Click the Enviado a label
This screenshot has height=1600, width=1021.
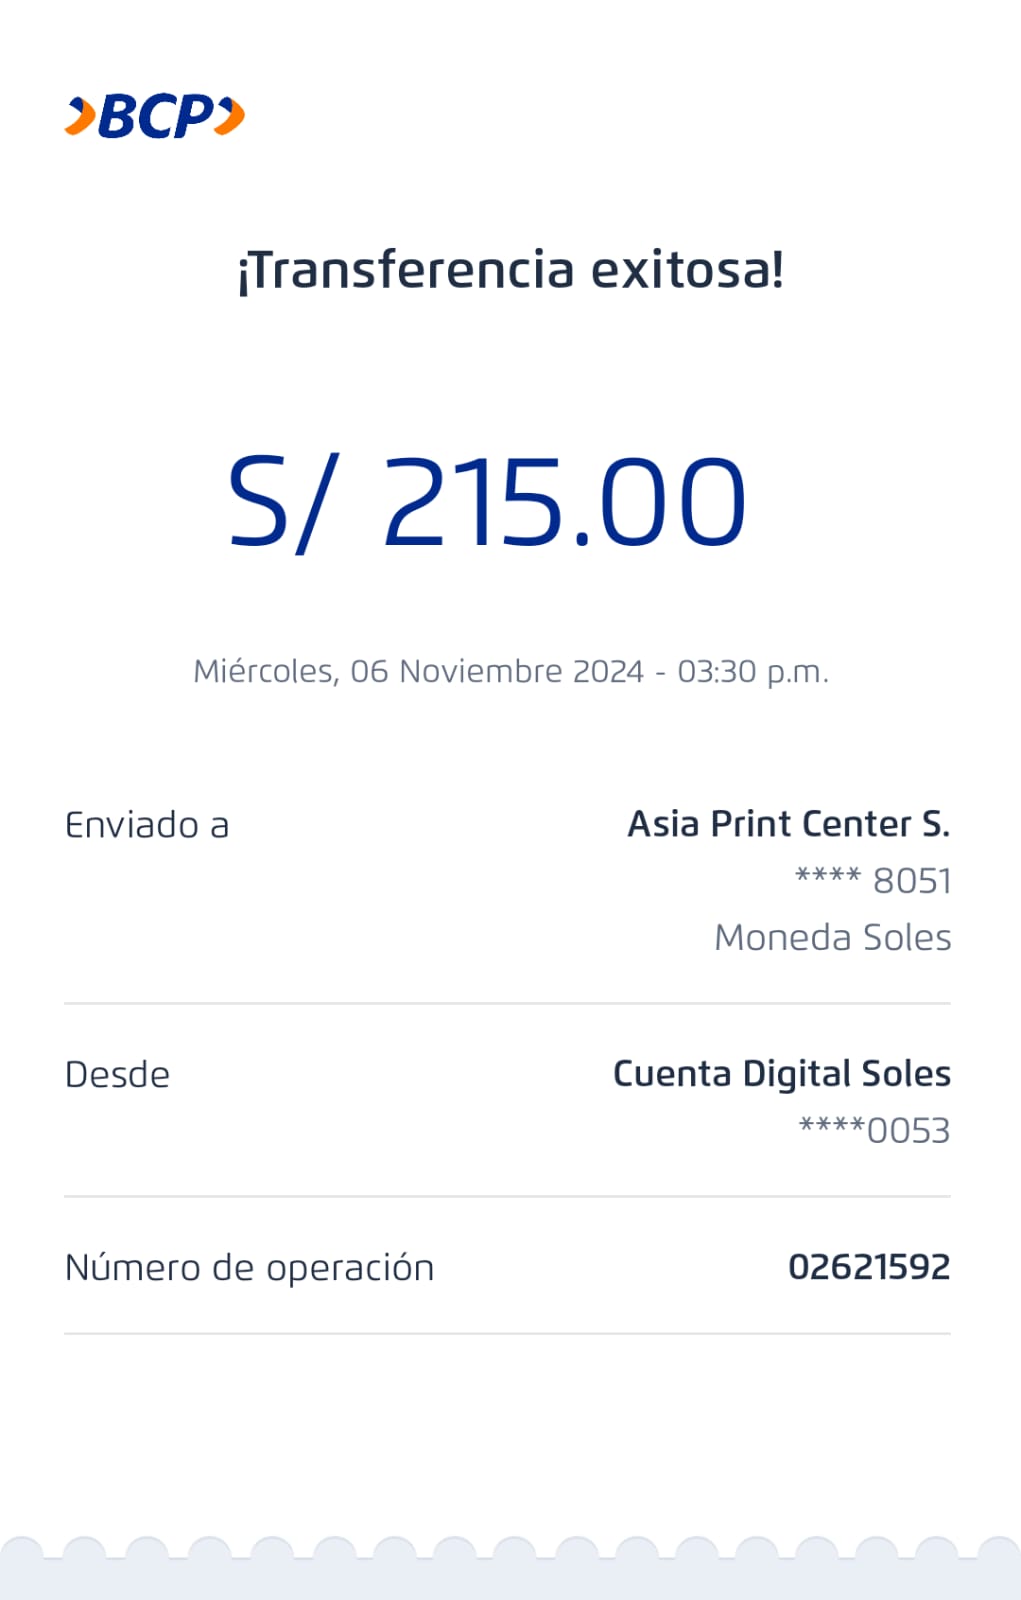[147, 825]
